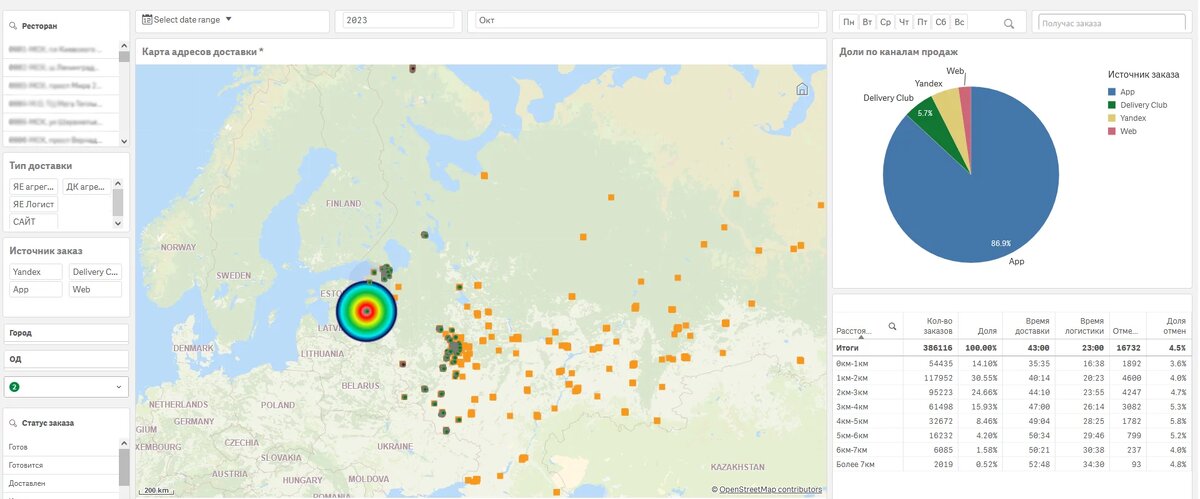Select the ЯЕ Логист delivery type
The width and height of the screenshot is (1200, 499).
pyautogui.click(x=33, y=204)
